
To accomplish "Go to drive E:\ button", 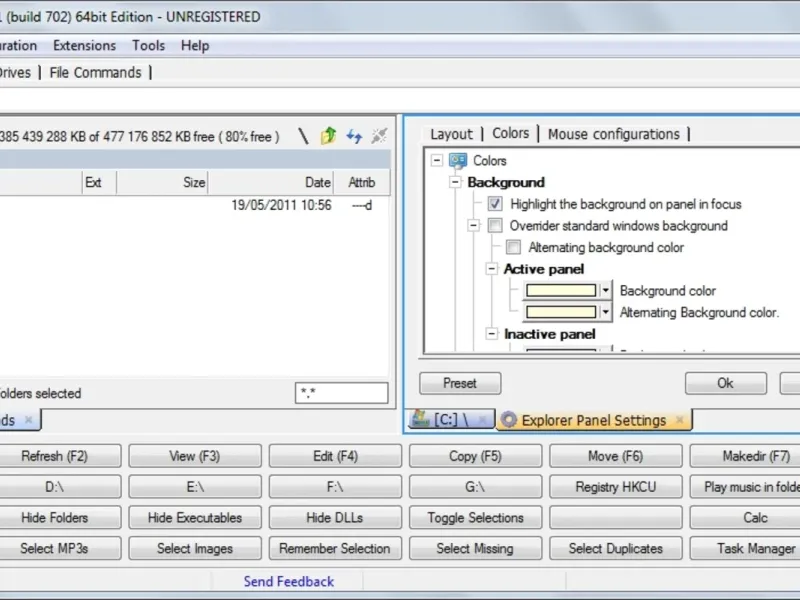I will click(x=195, y=487).
